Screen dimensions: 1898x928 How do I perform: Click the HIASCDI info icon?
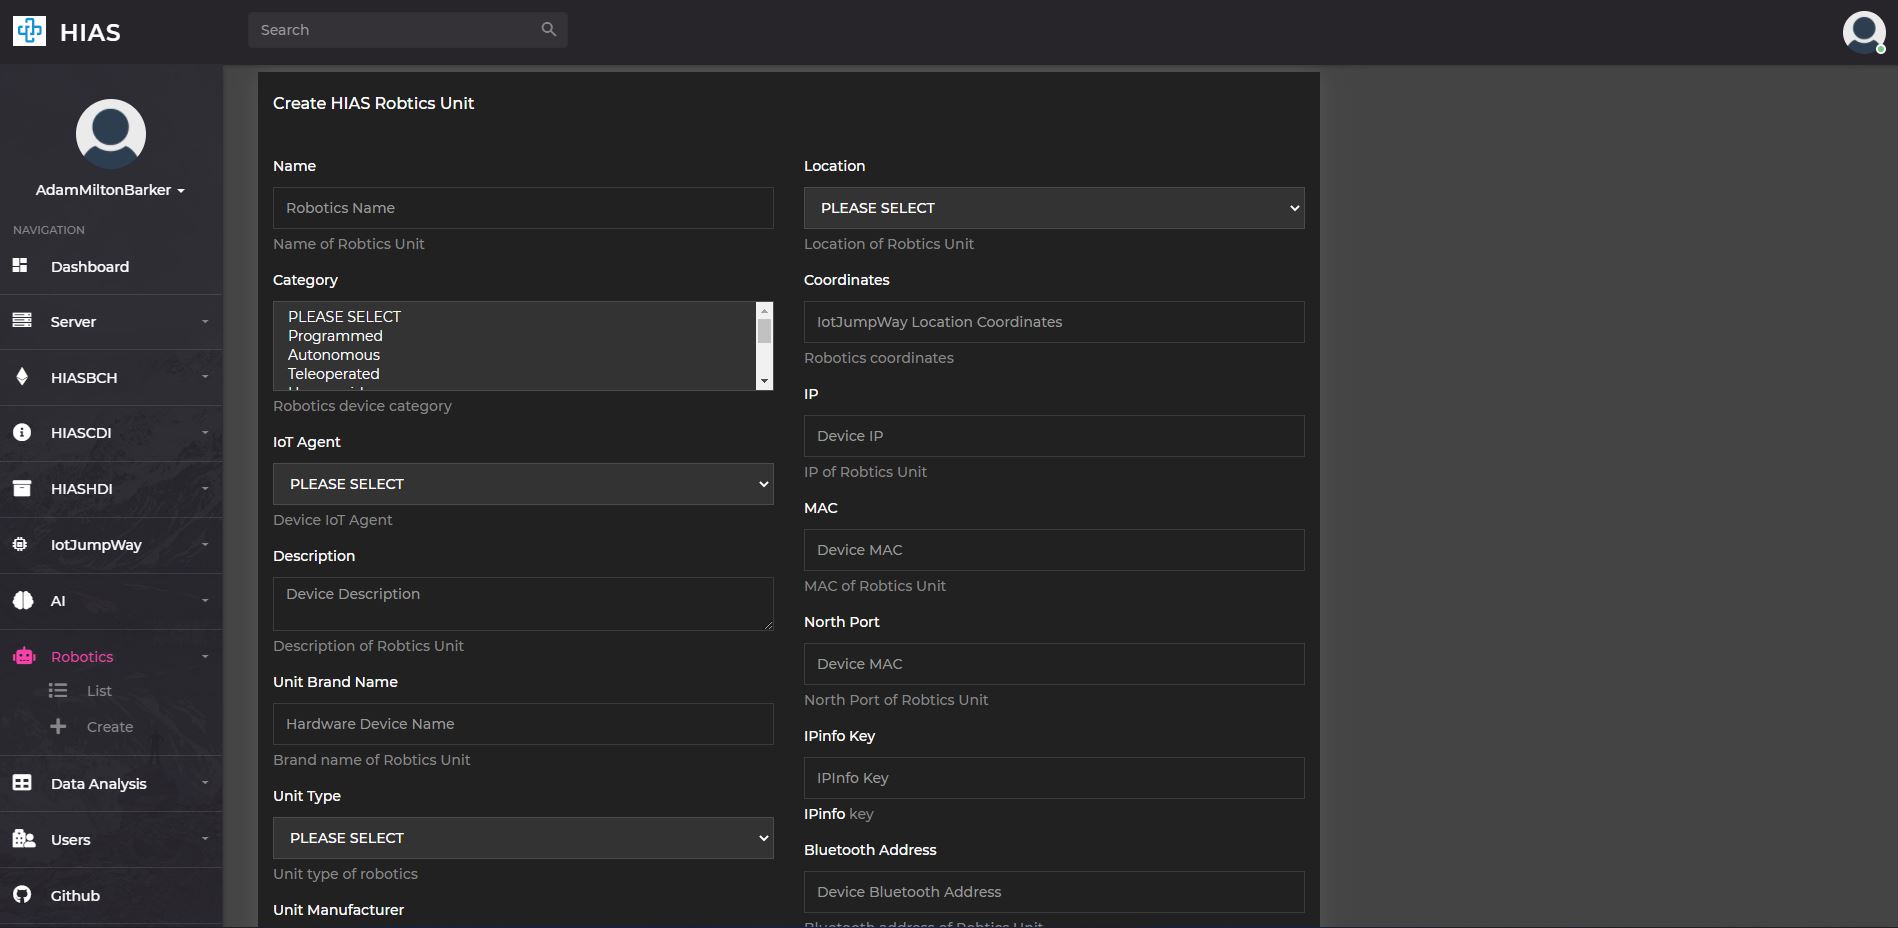[x=22, y=432]
